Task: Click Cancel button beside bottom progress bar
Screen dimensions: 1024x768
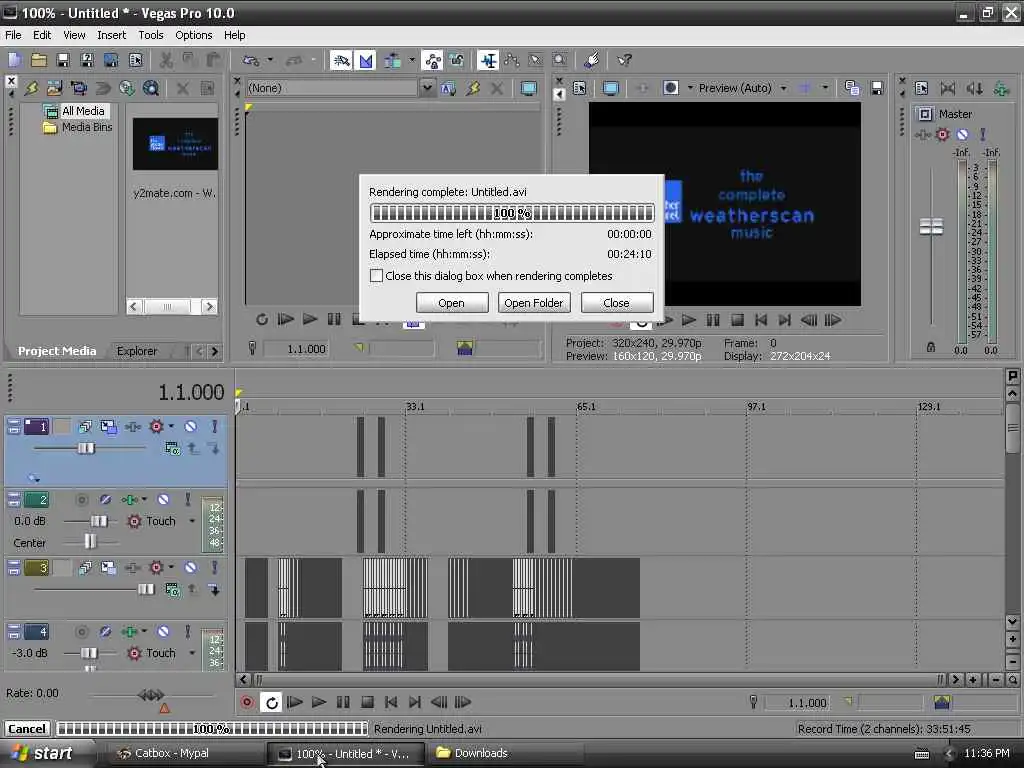Action: 27,729
